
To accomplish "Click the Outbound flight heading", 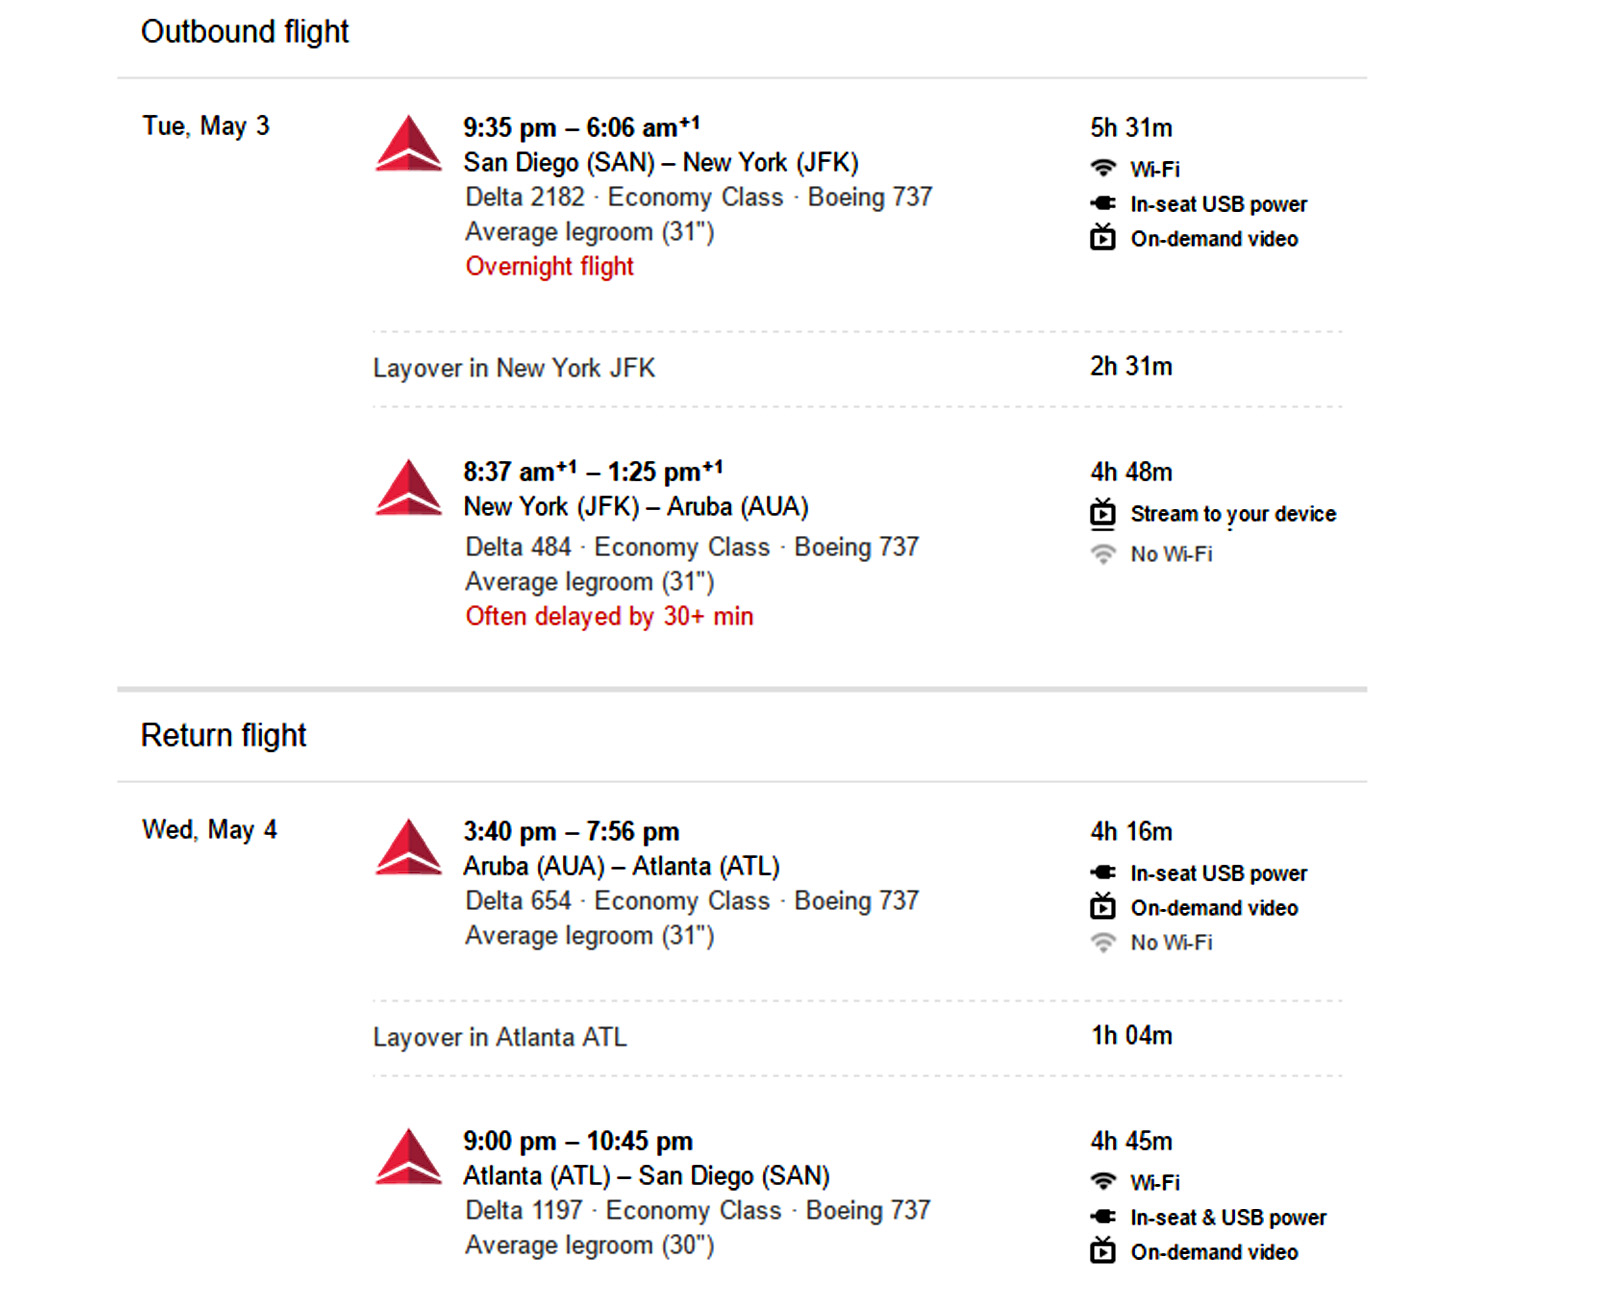I will (x=245, y=32).
